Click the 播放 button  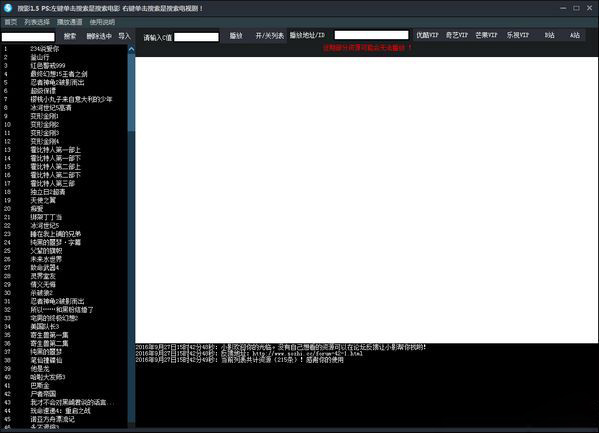click(x=236, y=36)
